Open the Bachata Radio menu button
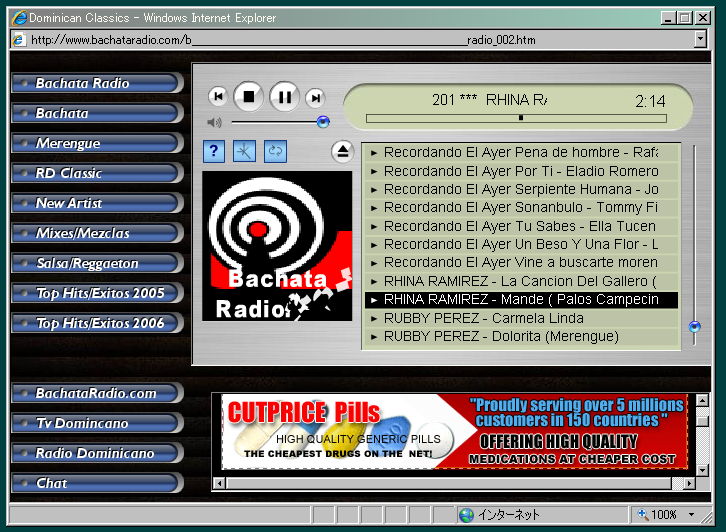 96,83
